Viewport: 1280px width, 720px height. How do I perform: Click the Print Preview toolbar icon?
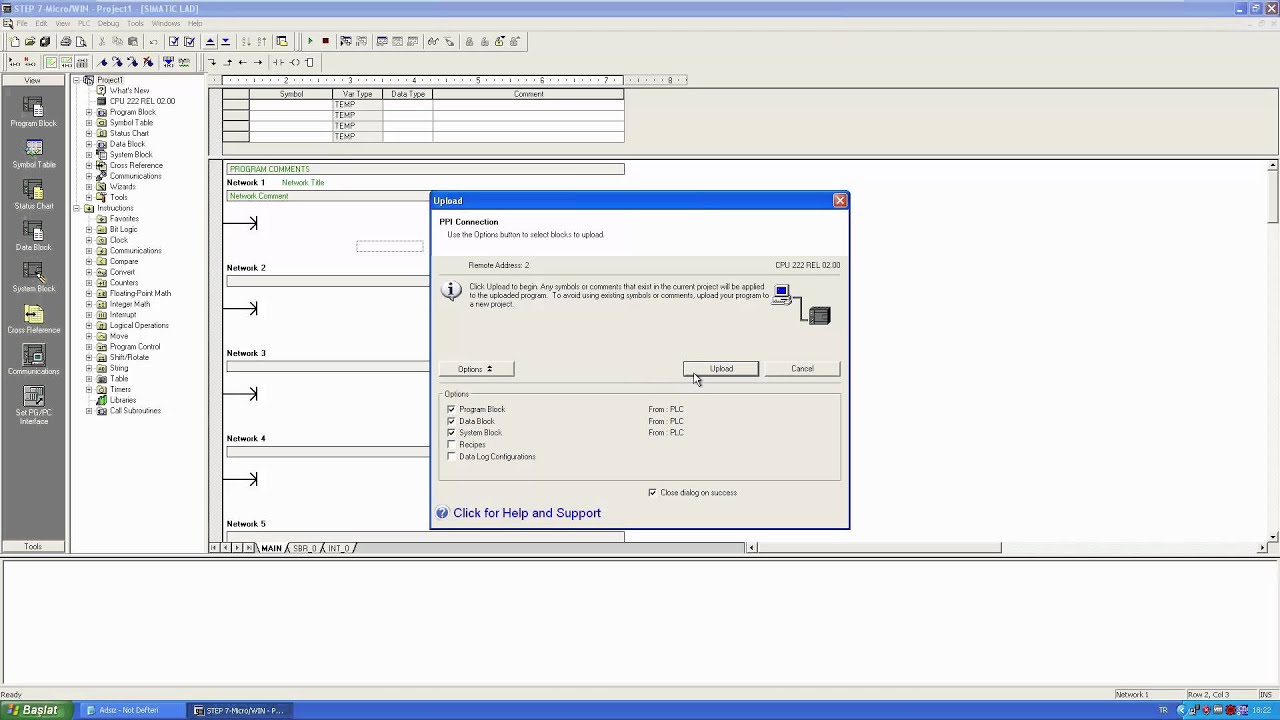pos(81,42)
